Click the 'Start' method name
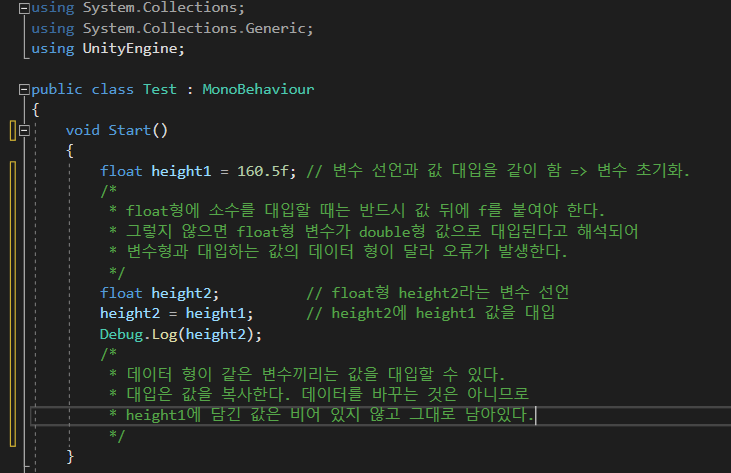 [130, 130]
